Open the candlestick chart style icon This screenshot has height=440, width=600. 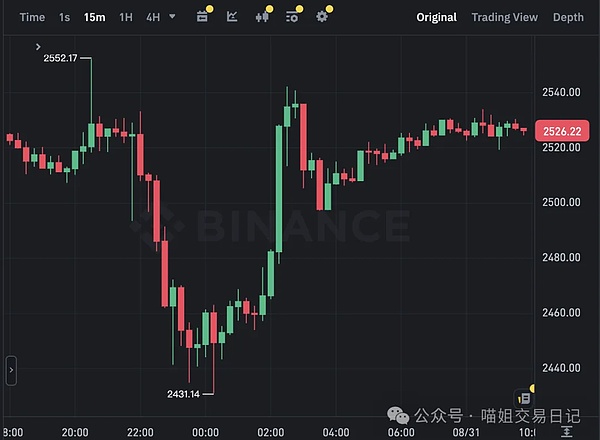tap(262, 17)
